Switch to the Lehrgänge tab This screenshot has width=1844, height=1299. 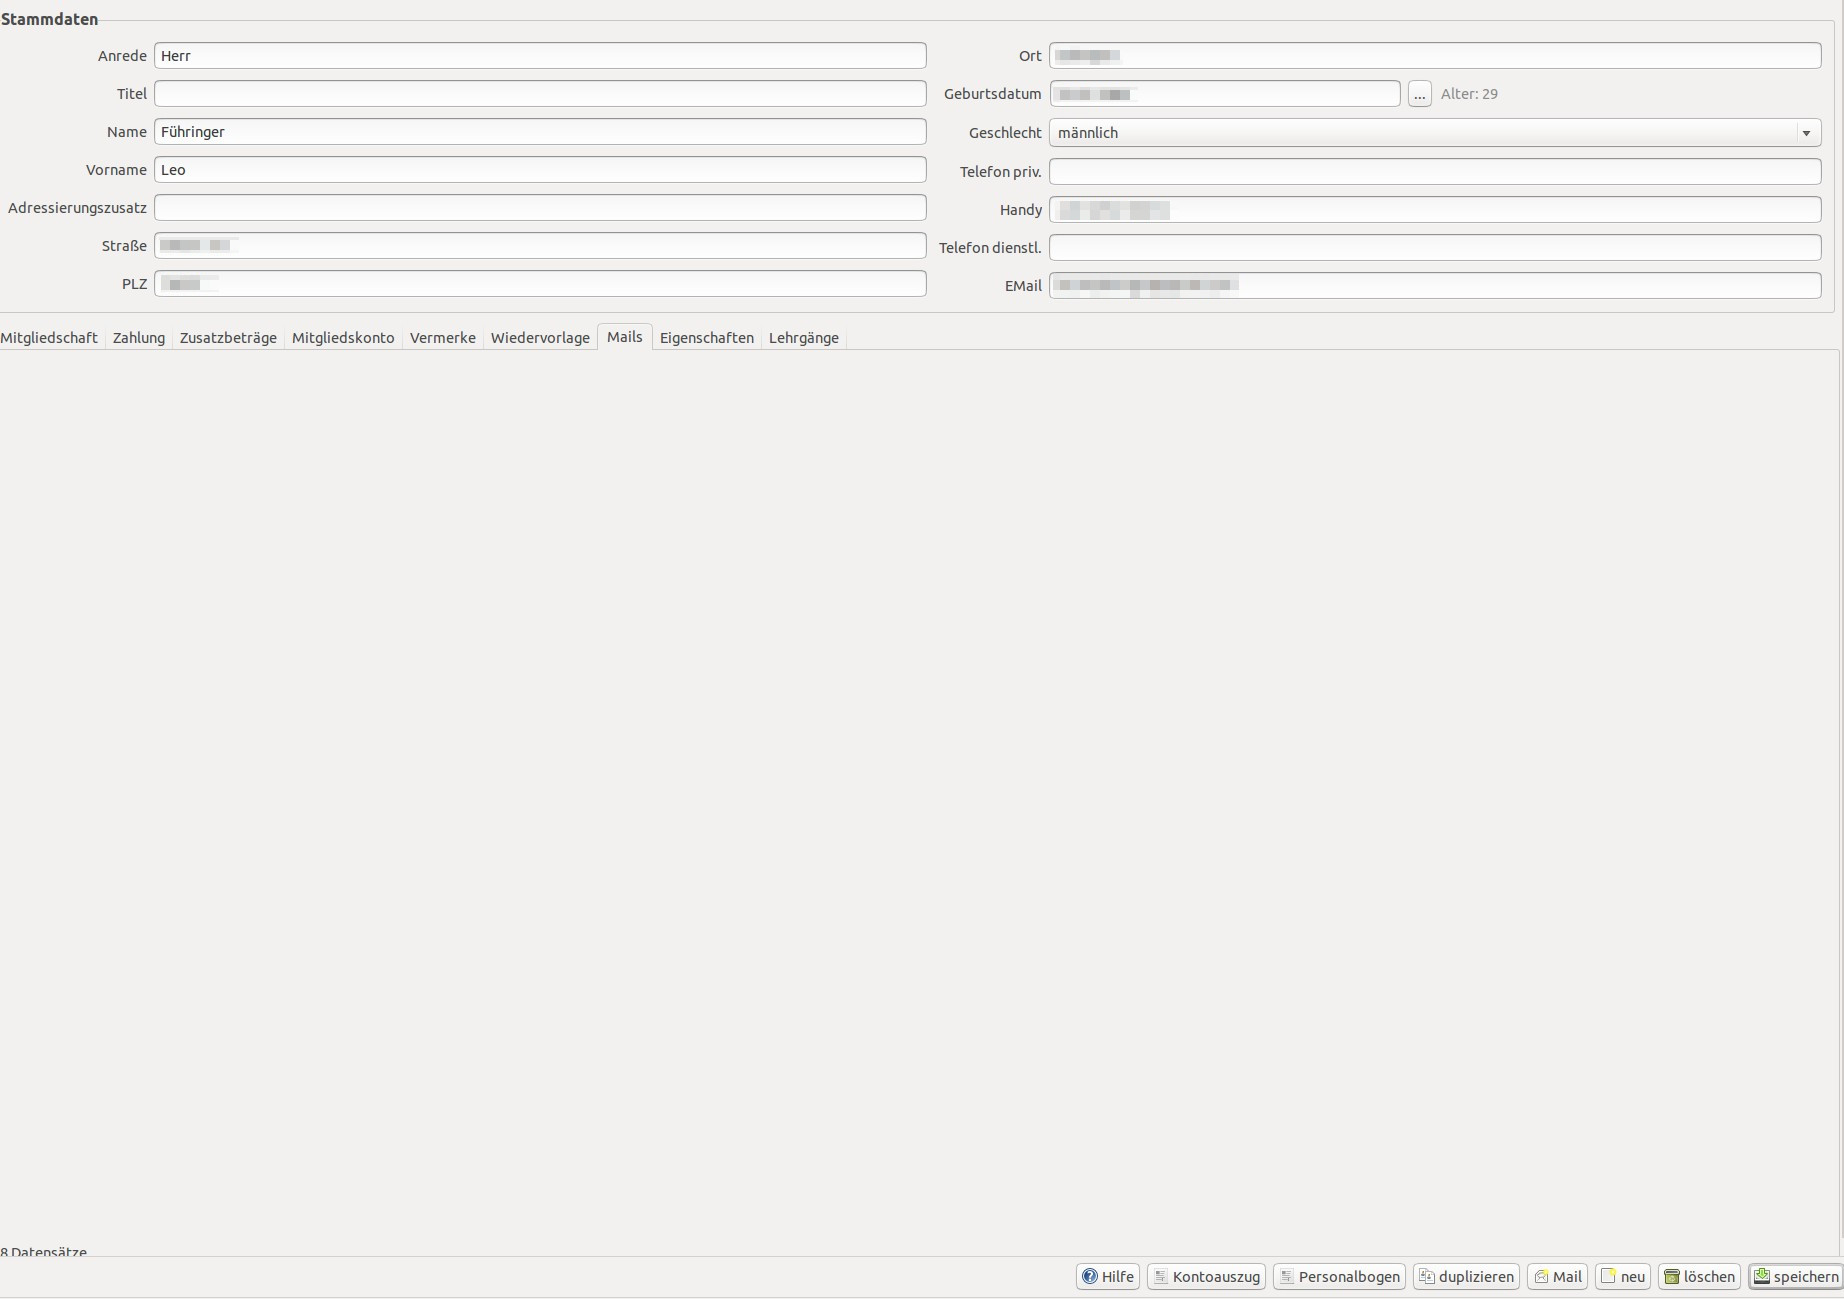pos(803,338)
